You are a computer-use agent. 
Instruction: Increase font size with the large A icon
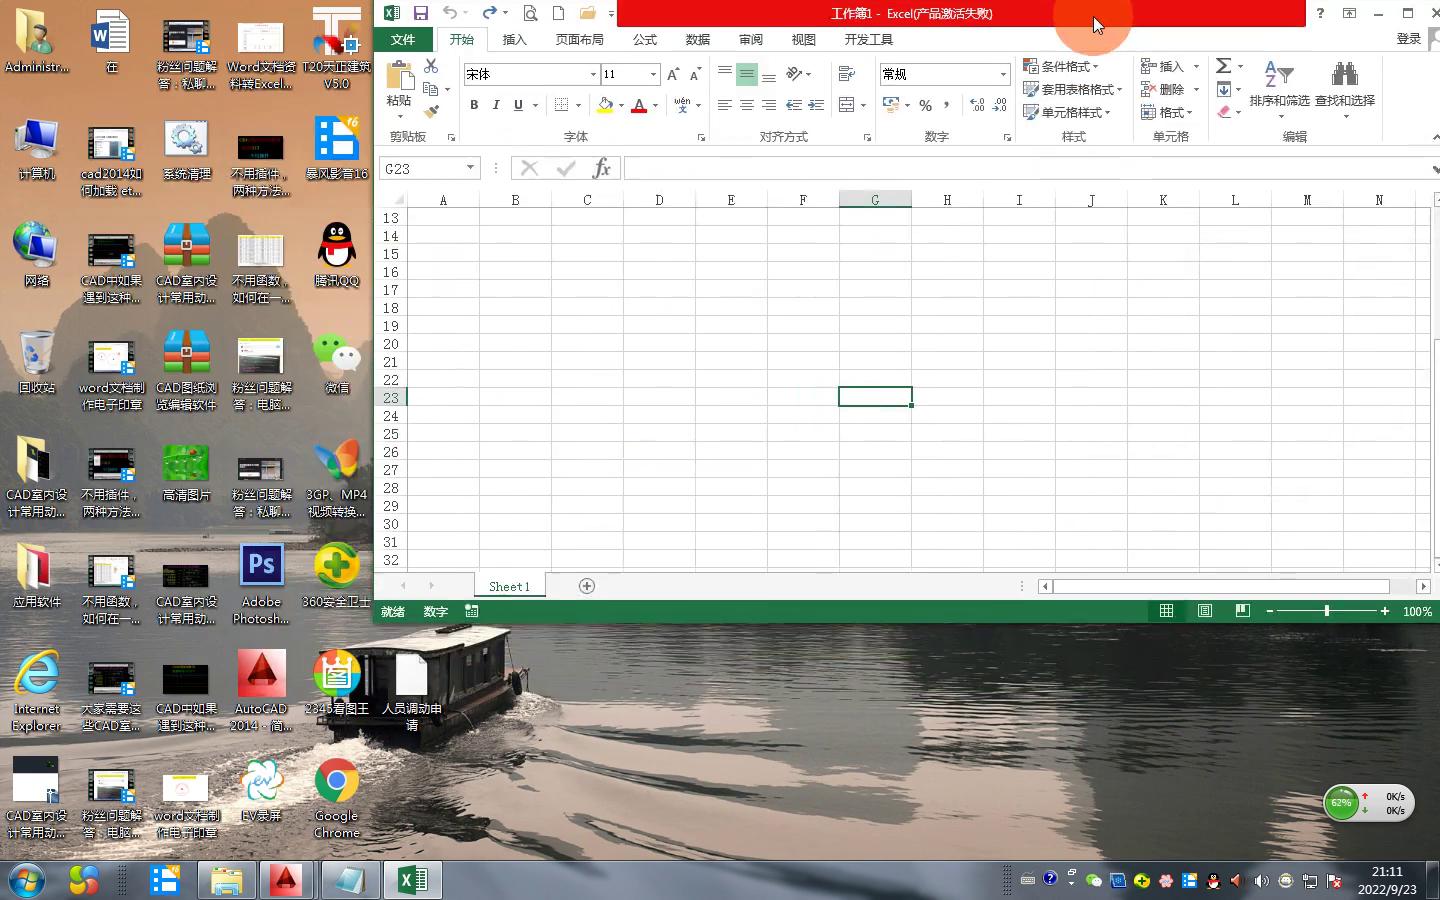(x=673, y=74)
